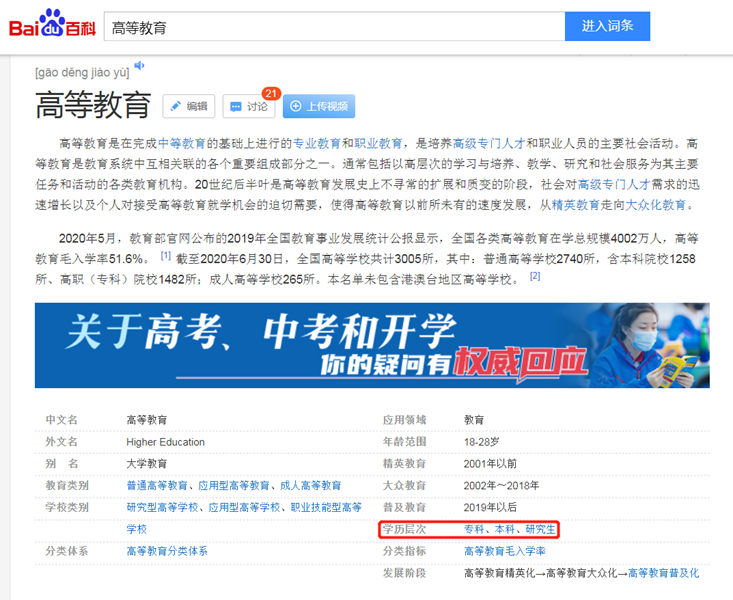Click the 研究生 link
Image resolution: width=733 pixels, height=600 pixels.
point(541,529)
